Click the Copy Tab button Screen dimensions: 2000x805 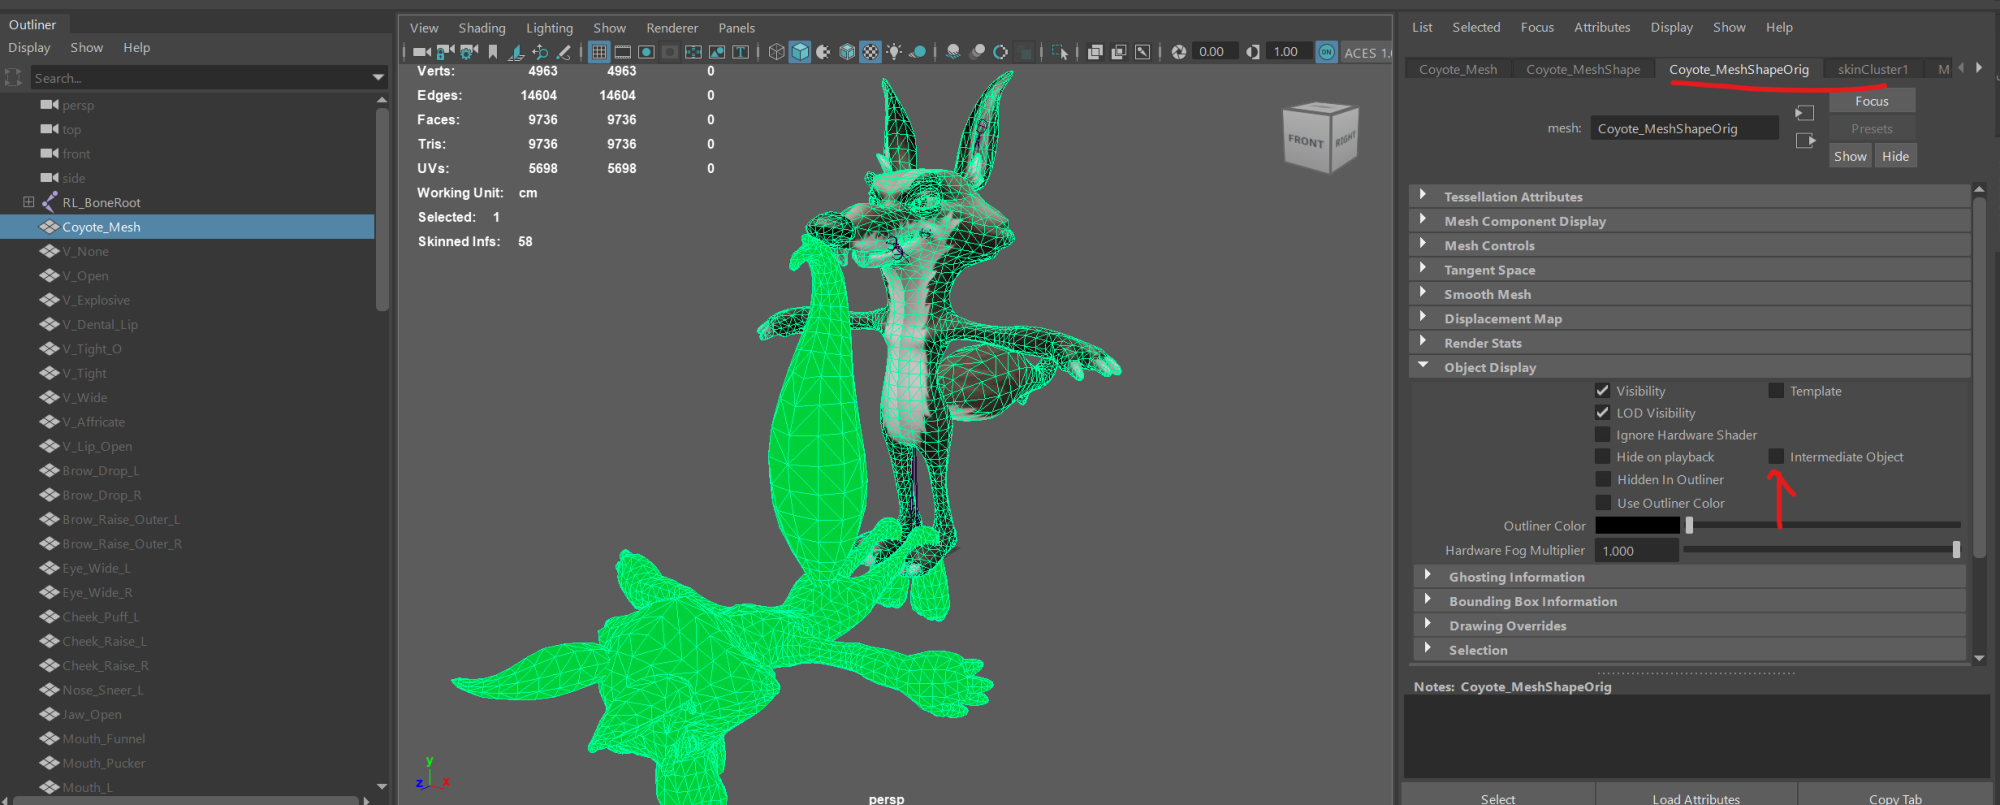click(1895, 798)
